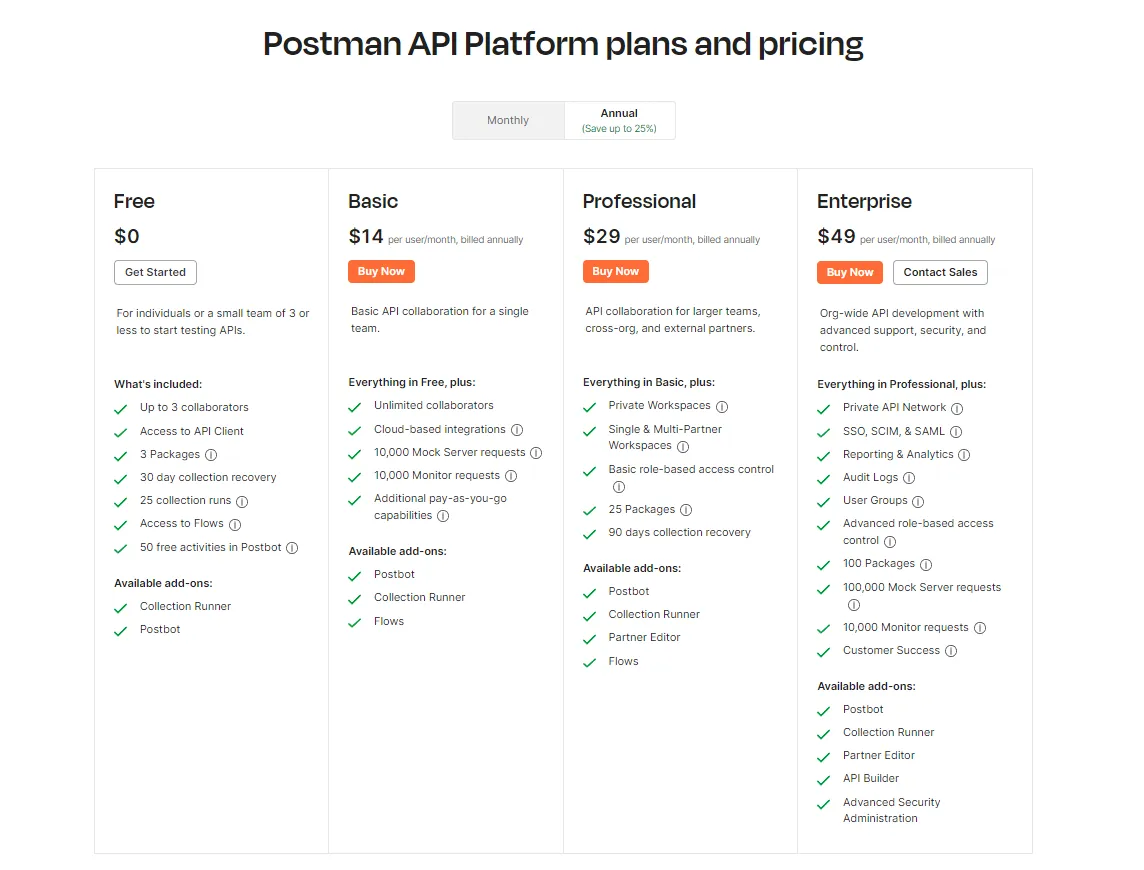Open info tooltip for Private API Network
The width and height of the screenshot is (1144, 870).
(x=957, y=408)
